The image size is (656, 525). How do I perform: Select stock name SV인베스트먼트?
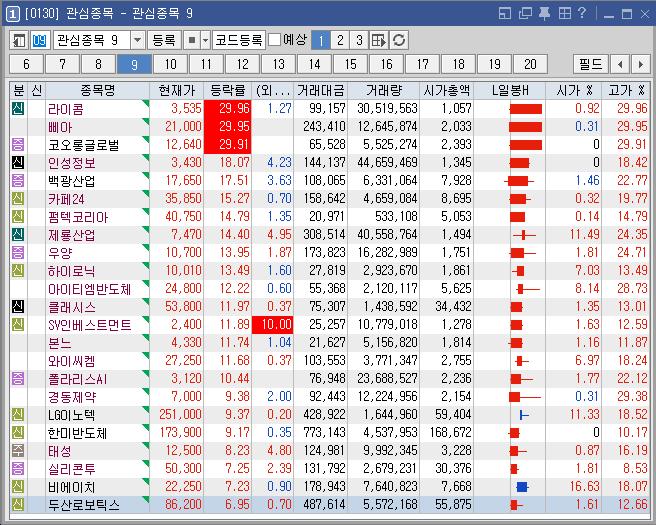(x=90, y=325)
